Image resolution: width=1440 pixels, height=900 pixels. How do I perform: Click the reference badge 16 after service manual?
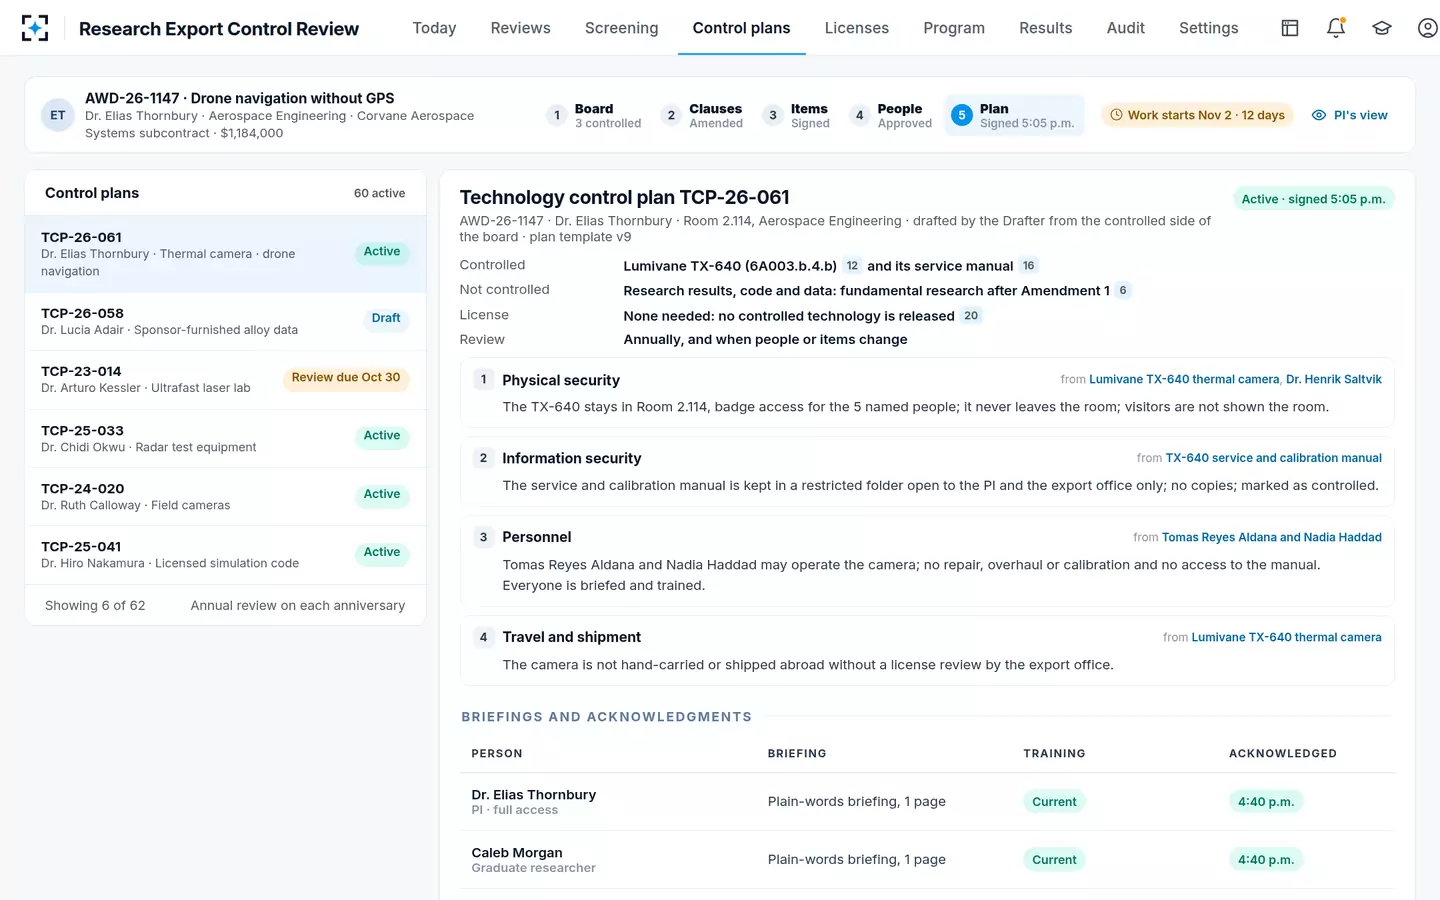point(1028,266)
